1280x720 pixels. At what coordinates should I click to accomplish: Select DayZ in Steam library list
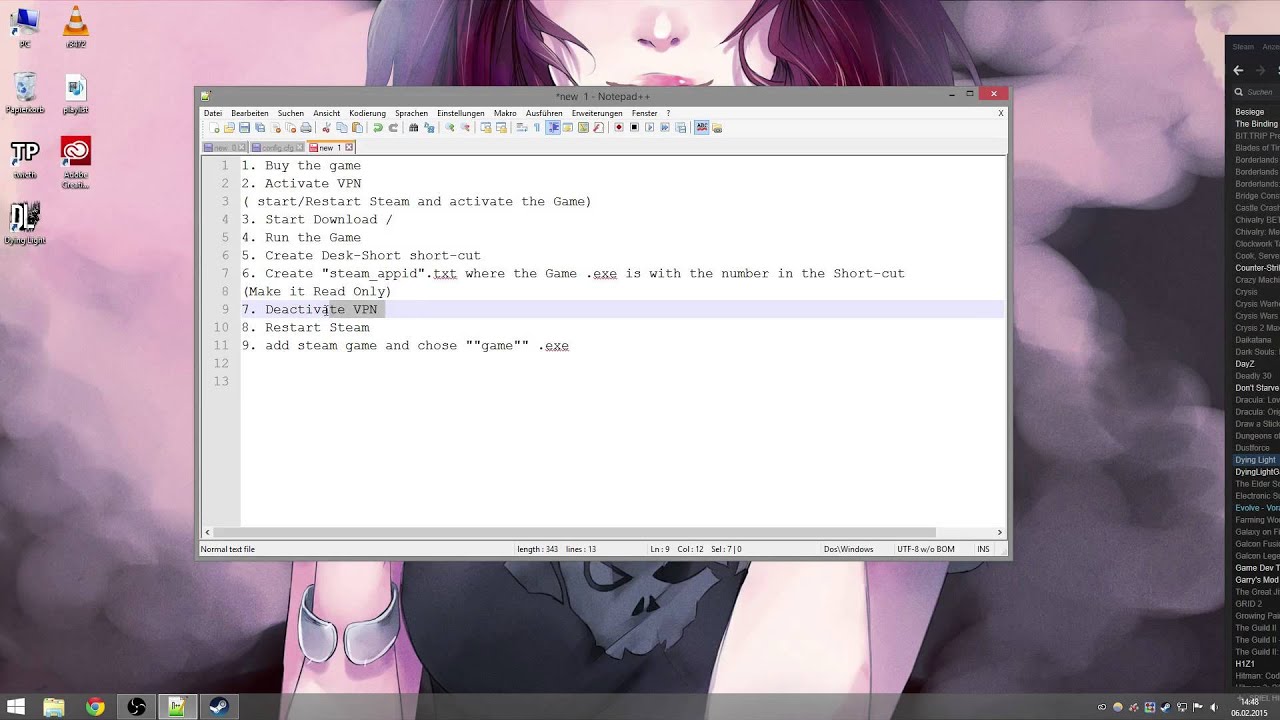1245,364
